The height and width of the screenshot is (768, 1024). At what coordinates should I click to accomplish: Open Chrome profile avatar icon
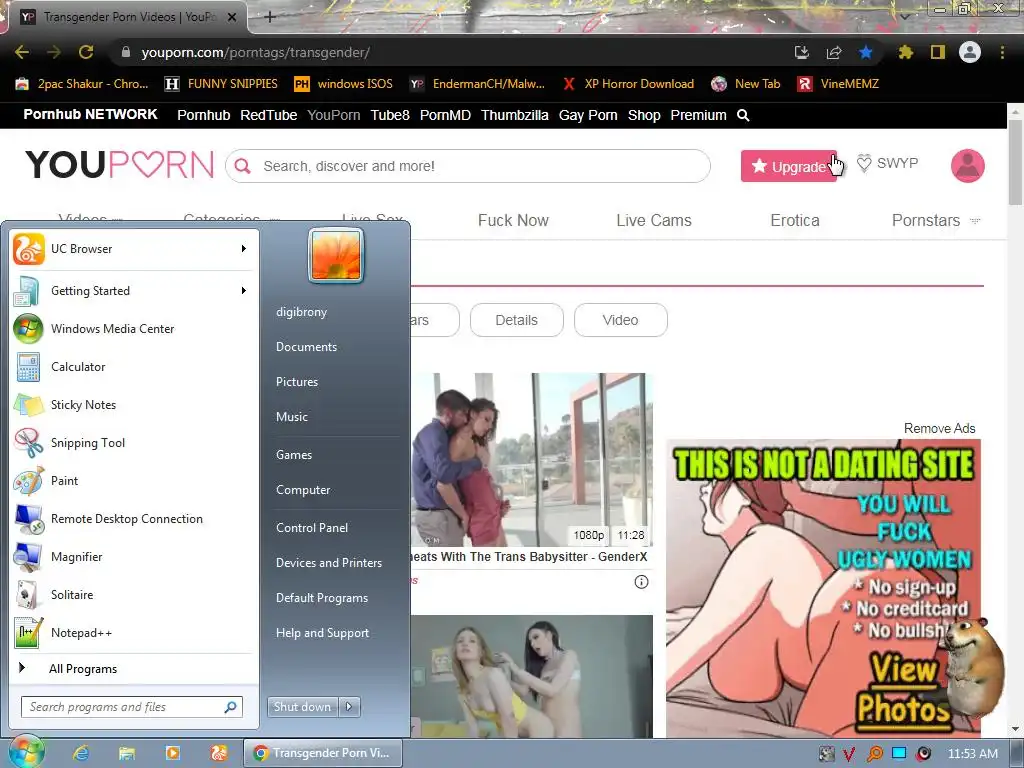coord(970,52)
